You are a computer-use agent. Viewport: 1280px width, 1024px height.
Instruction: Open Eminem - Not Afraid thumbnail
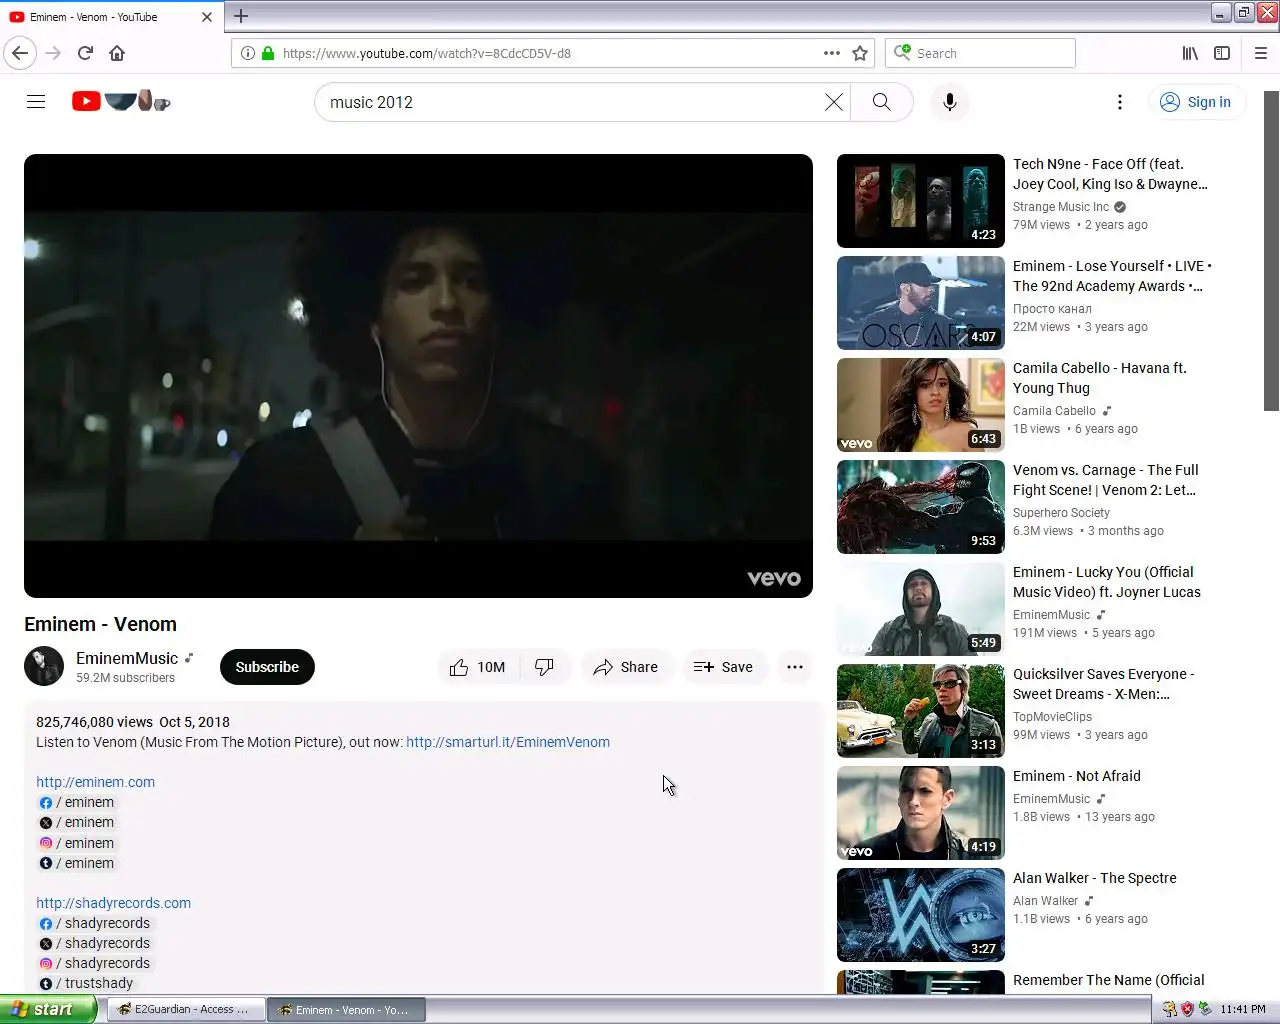click(x=921, y=813)
